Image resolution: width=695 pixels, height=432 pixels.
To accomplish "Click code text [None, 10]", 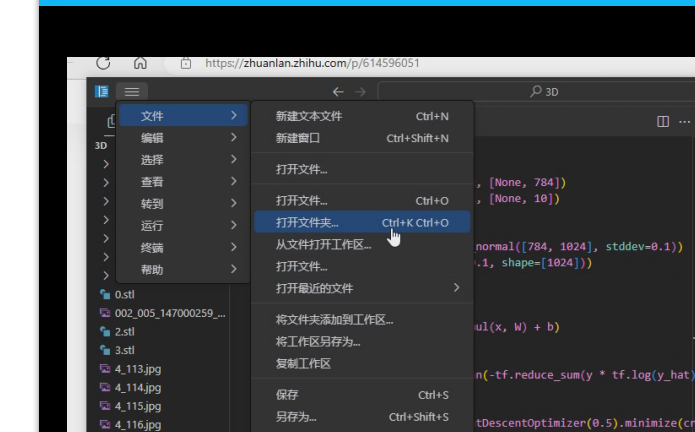I will (x=519, y=198).
